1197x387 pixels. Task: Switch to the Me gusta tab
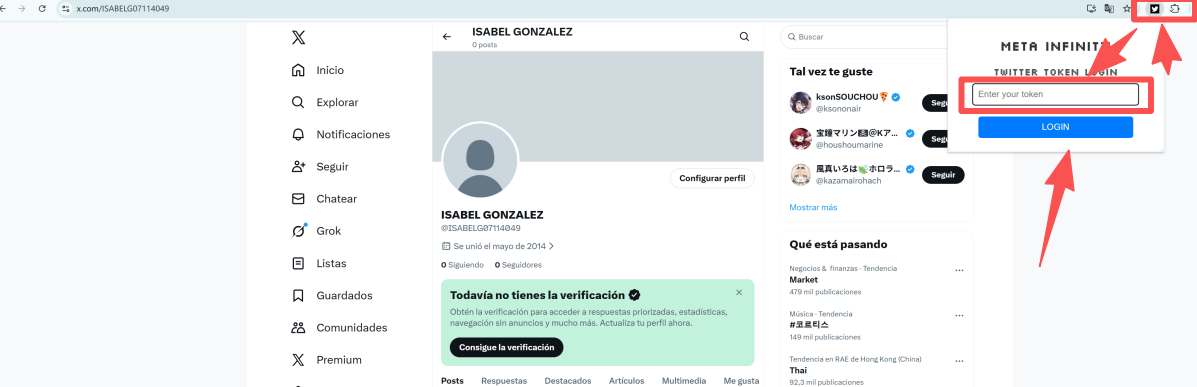(741, 380)
